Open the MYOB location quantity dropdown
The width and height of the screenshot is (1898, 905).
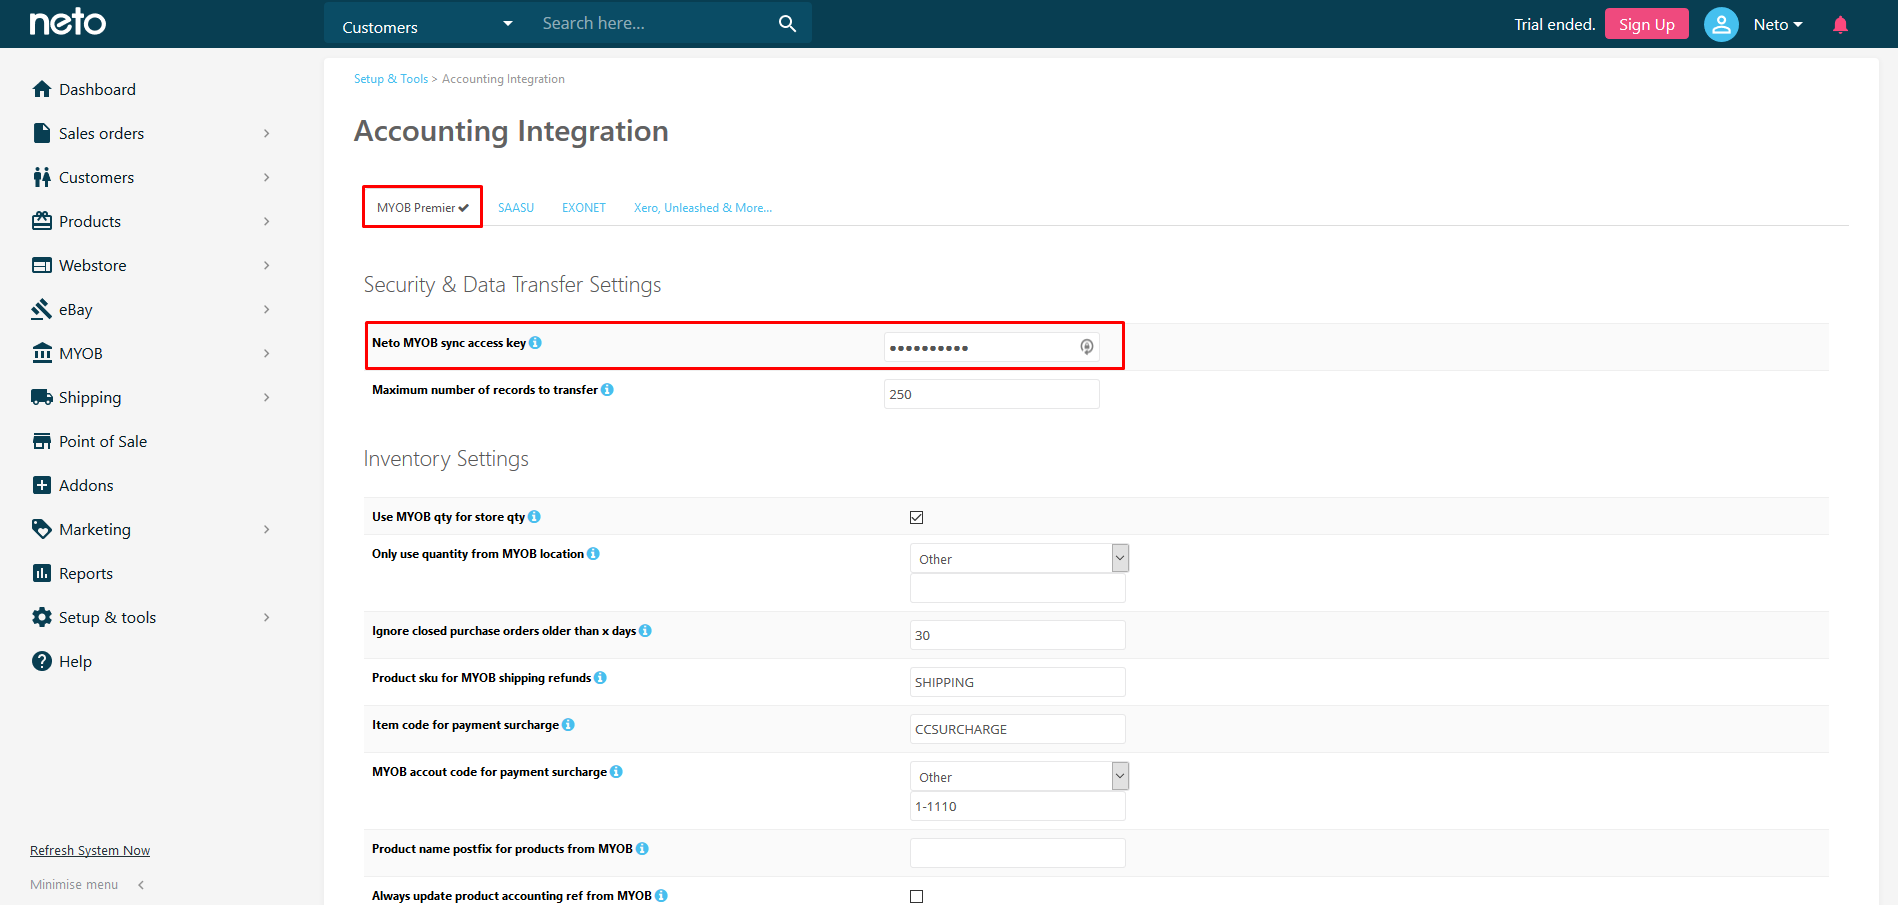pos(1019,558)
